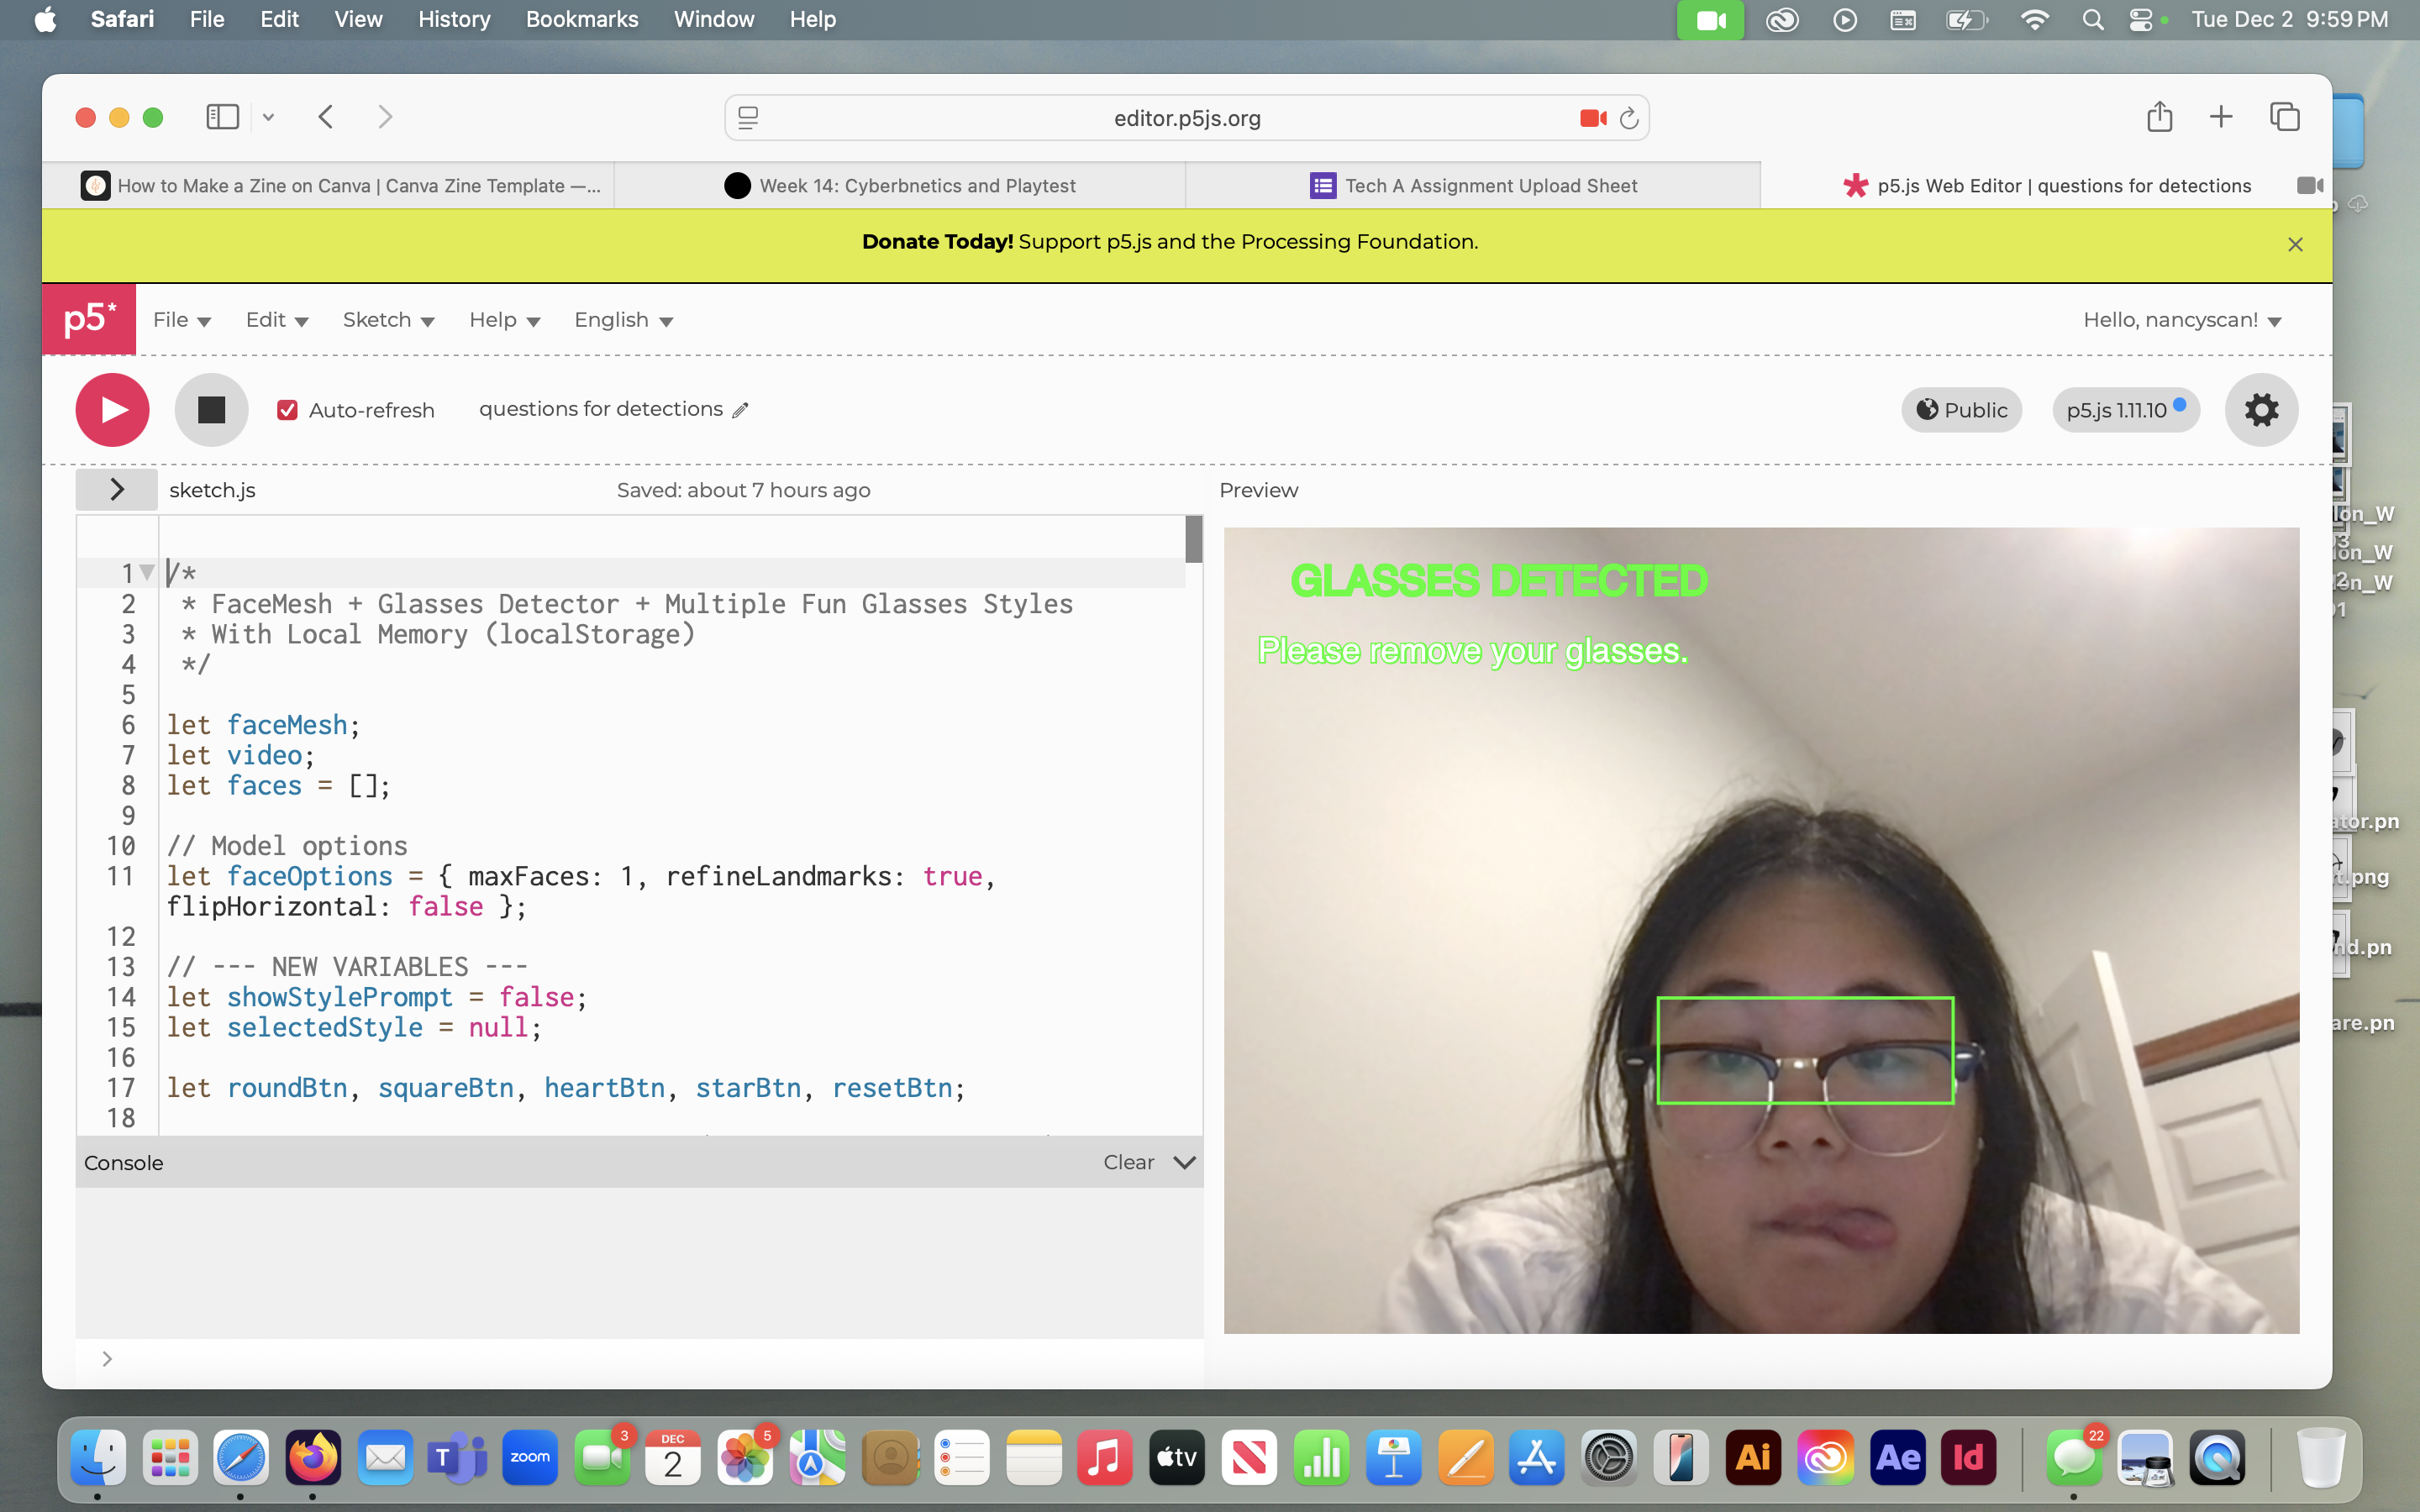The height and width of the screenshot is (1512, 2420).
Task: Edit sketch name with pencil icon
Action: 740,410
